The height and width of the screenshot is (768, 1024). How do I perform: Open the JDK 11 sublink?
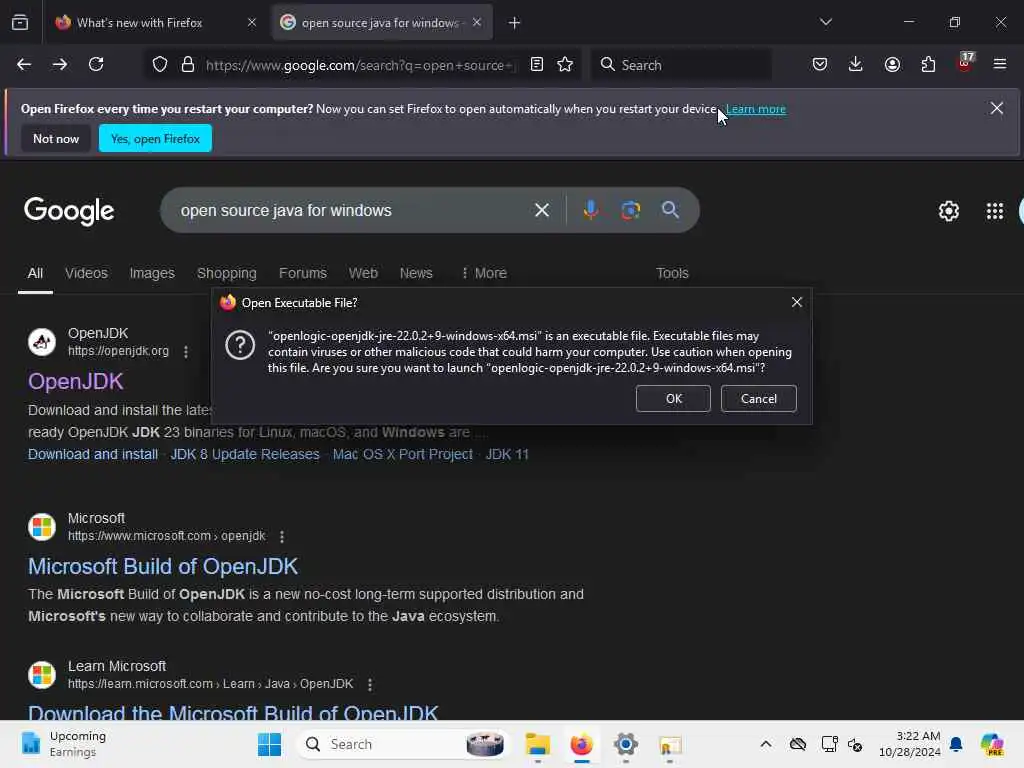[507, 455]
